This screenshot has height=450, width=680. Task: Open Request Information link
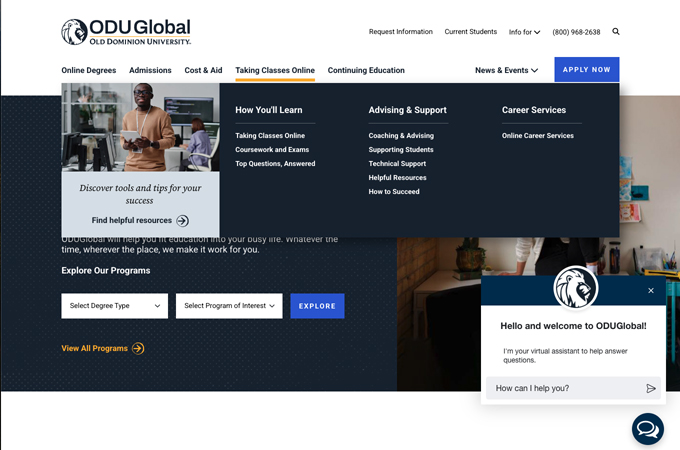click(401, 32)
